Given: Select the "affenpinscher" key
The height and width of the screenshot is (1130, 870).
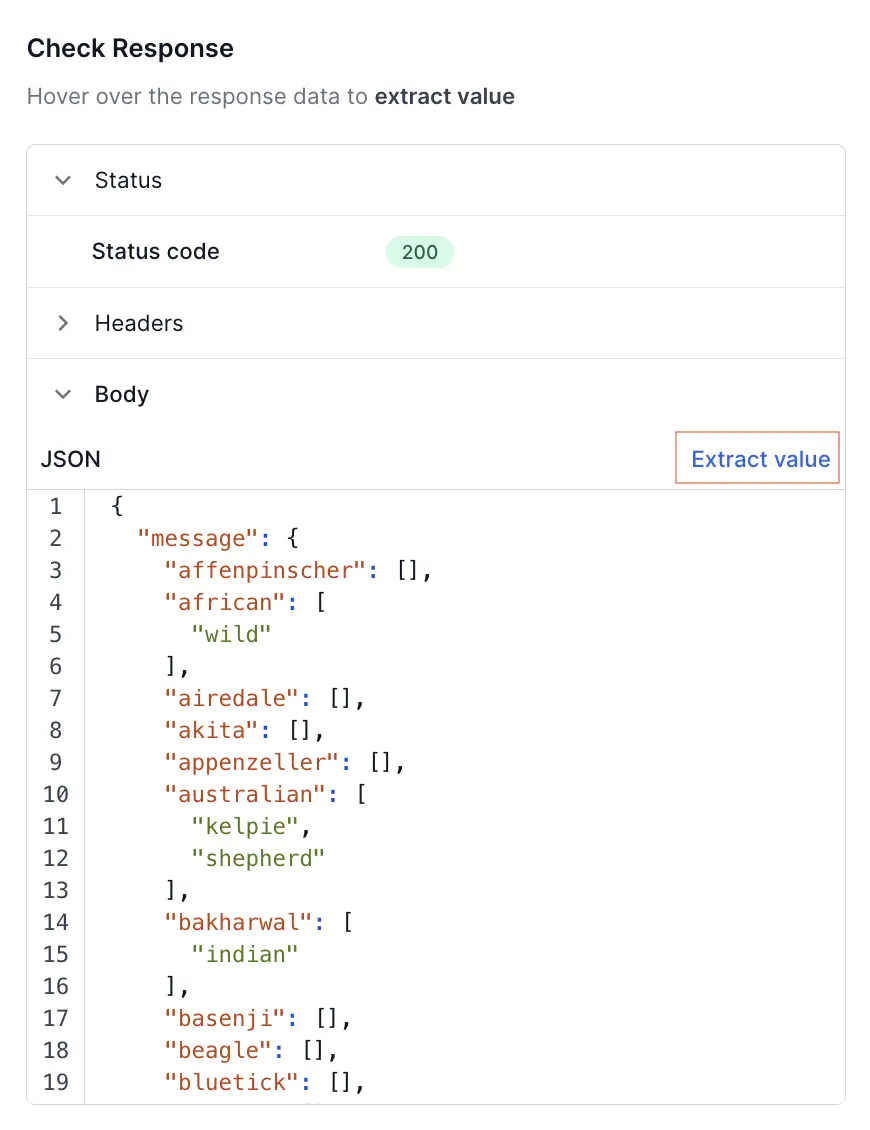Looking at the screenshot, I should pyautogui.click(x=265, y=570).
